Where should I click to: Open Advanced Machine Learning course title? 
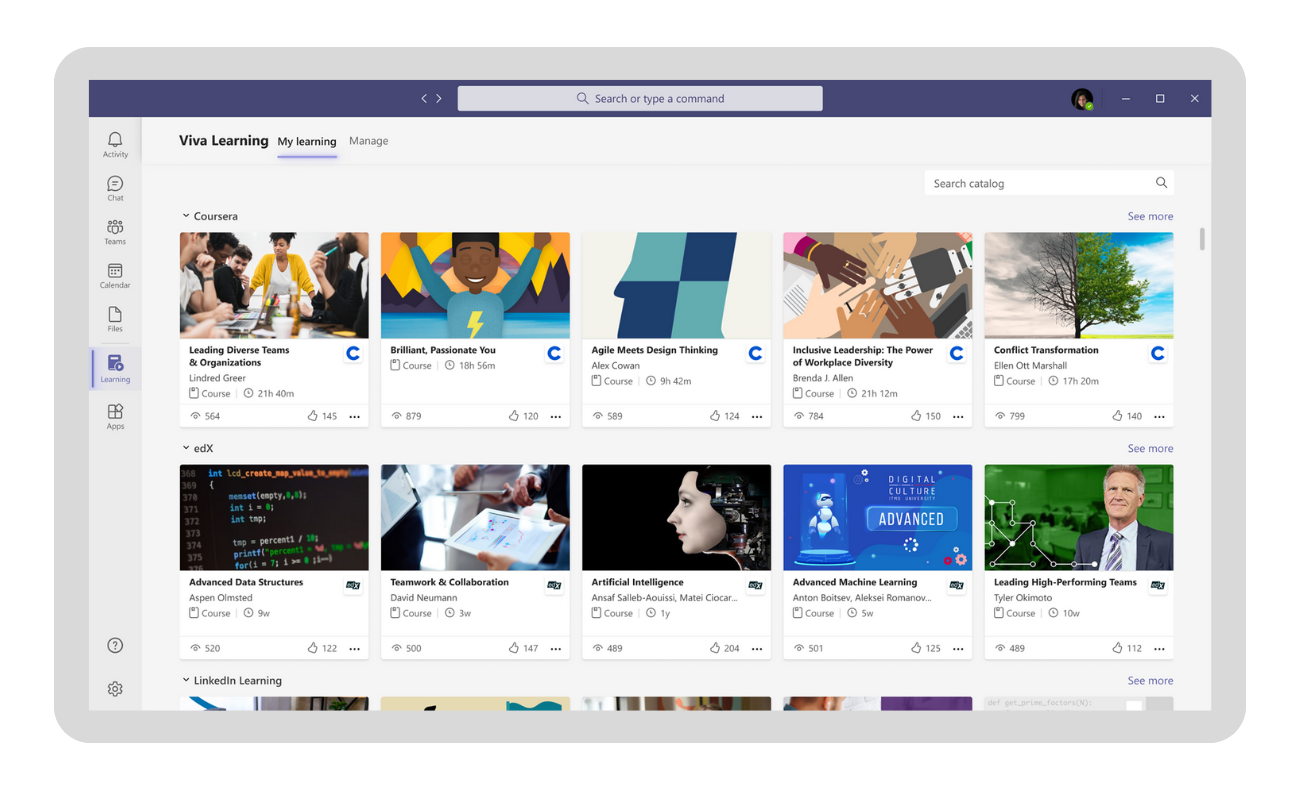tap(855, 582)
